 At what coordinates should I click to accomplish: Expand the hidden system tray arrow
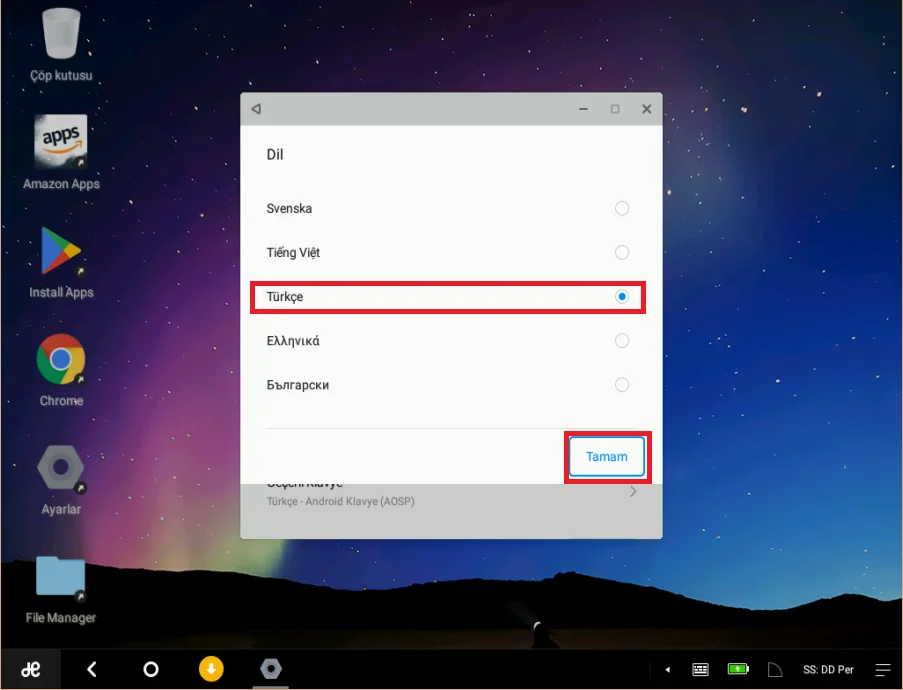pyautogui.click(x=668, y=669)
